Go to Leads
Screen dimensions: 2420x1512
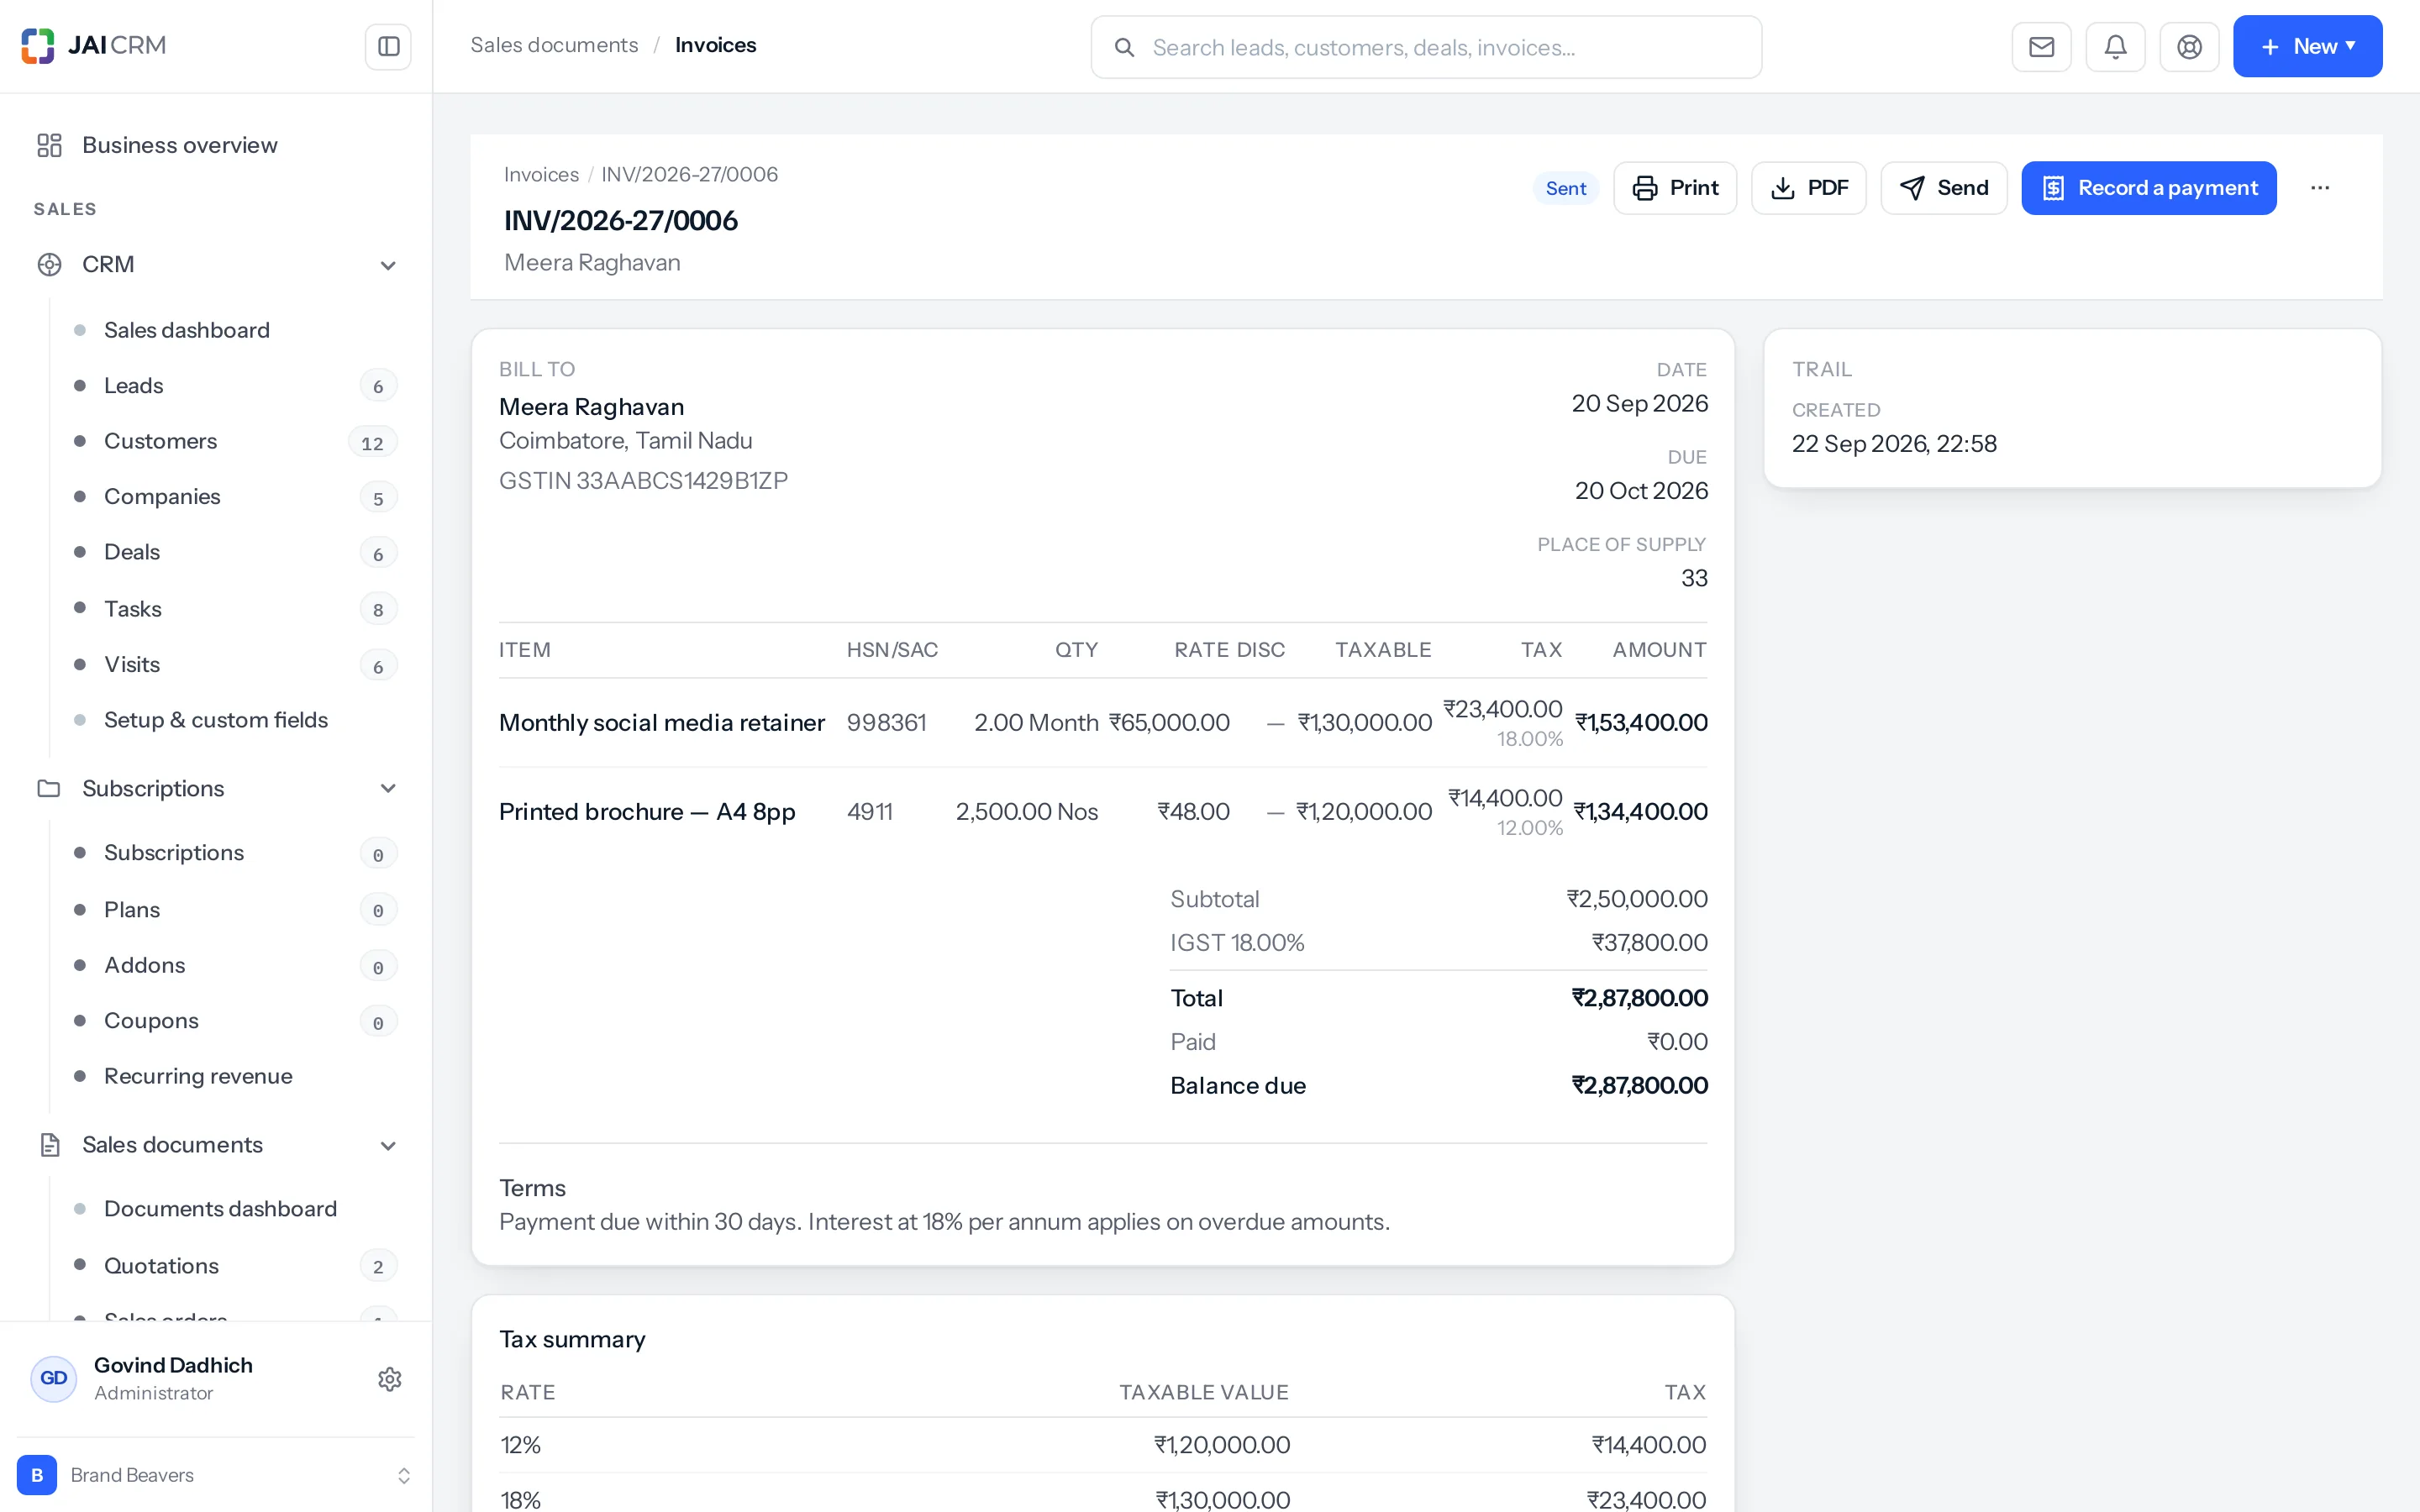tap(133, 385)
